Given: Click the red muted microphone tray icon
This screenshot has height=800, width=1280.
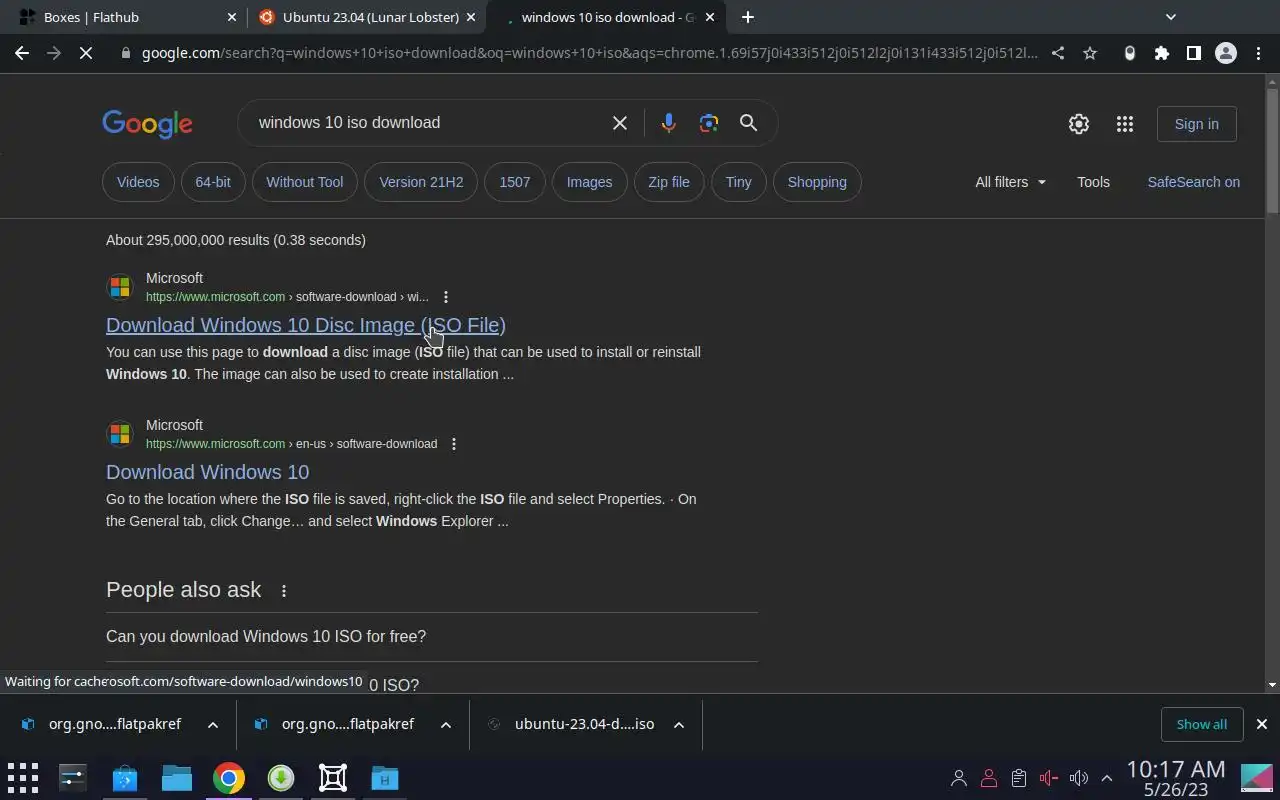Looking at the screenshot, I should tap(1049, 778).
